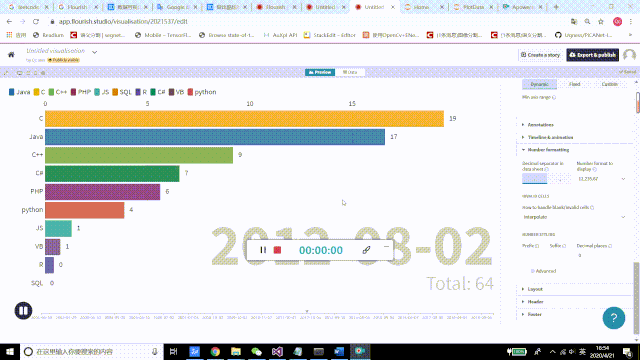This screenshot has width=640, height=360.
Task: Open the Readium bookmark
Action: [x=48, y=35]
